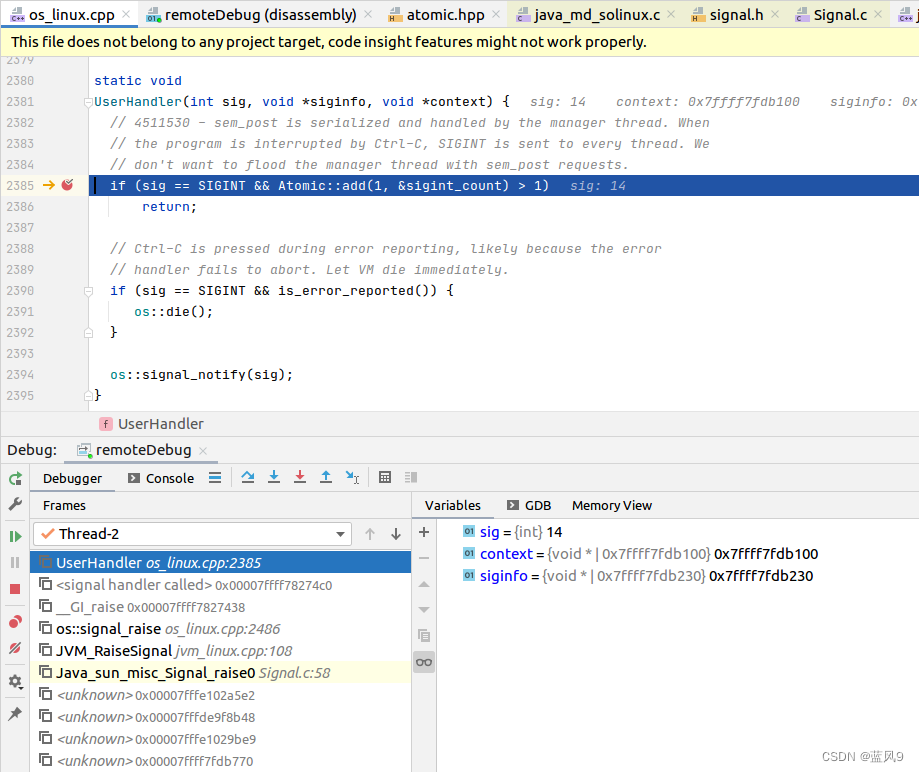Rerun remoteDebug with the green rerun icon
Image resolution: width=919 pixels, height=772 pixels.
15,479
